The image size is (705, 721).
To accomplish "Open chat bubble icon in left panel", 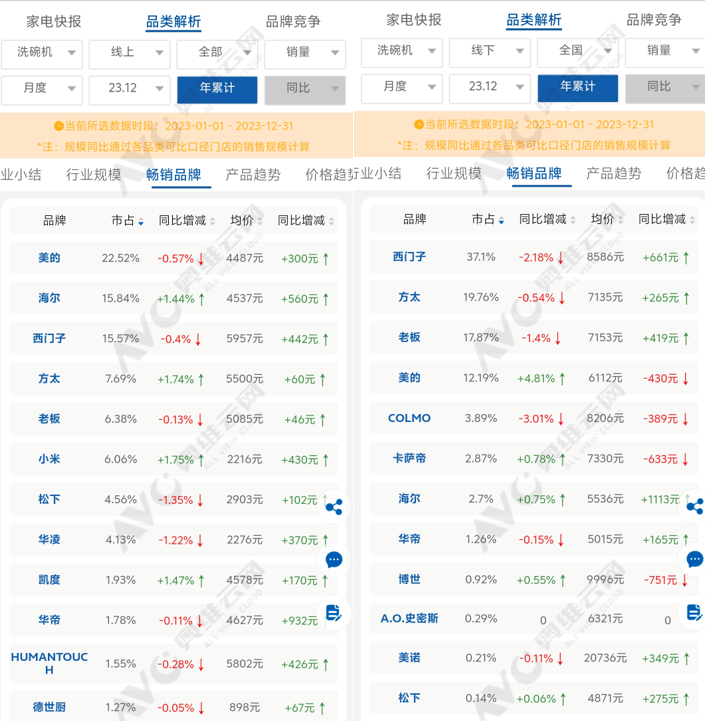I will click(x=334, y=560).
